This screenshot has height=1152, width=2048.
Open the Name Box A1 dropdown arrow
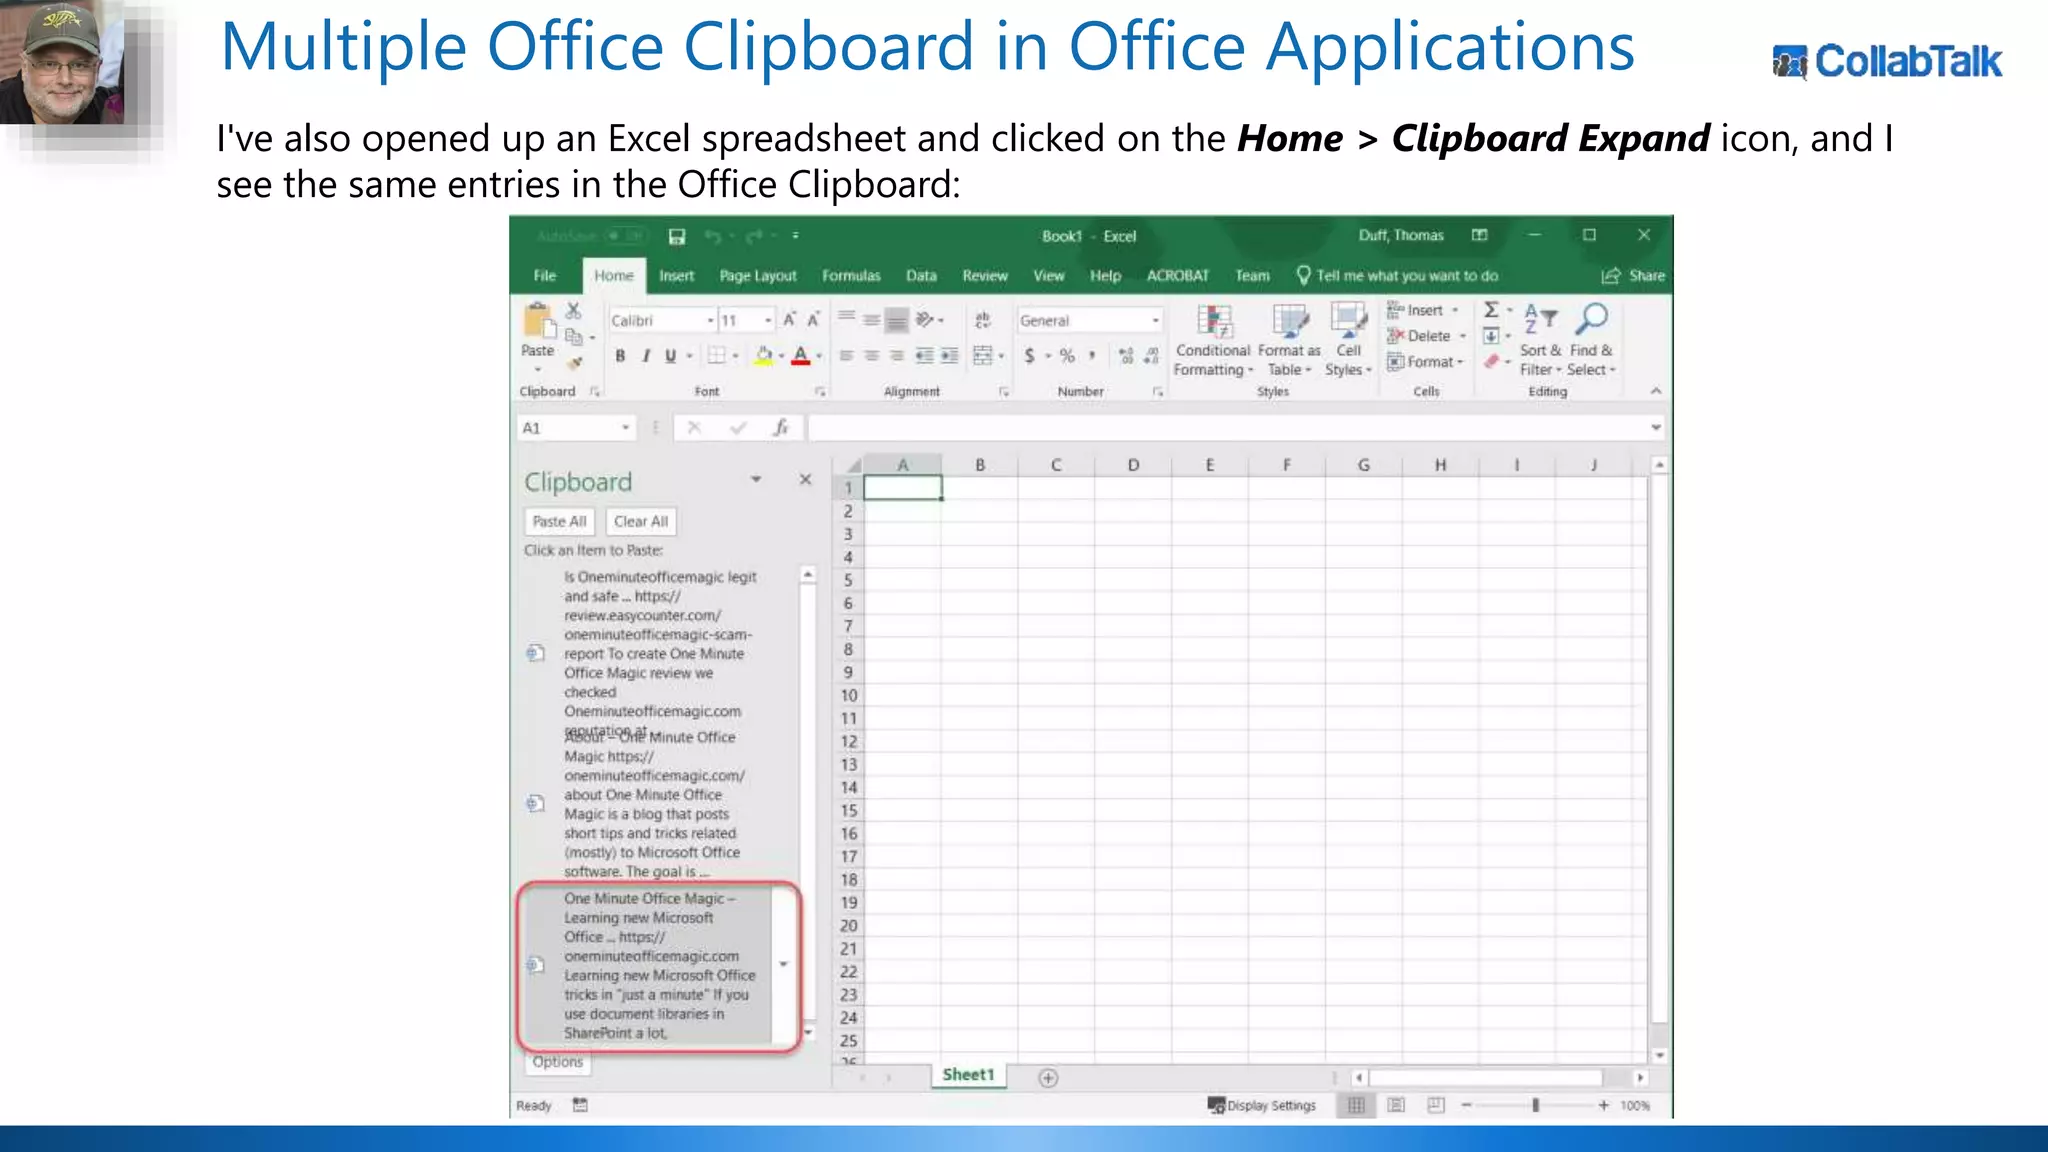[626, 428]
